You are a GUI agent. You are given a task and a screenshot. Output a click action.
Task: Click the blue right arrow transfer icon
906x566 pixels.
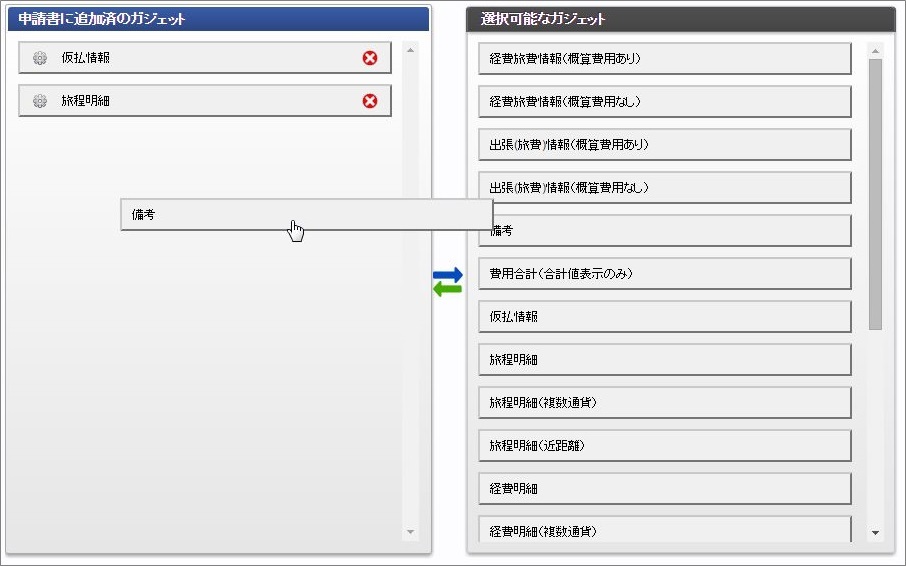tap(448, 275)
